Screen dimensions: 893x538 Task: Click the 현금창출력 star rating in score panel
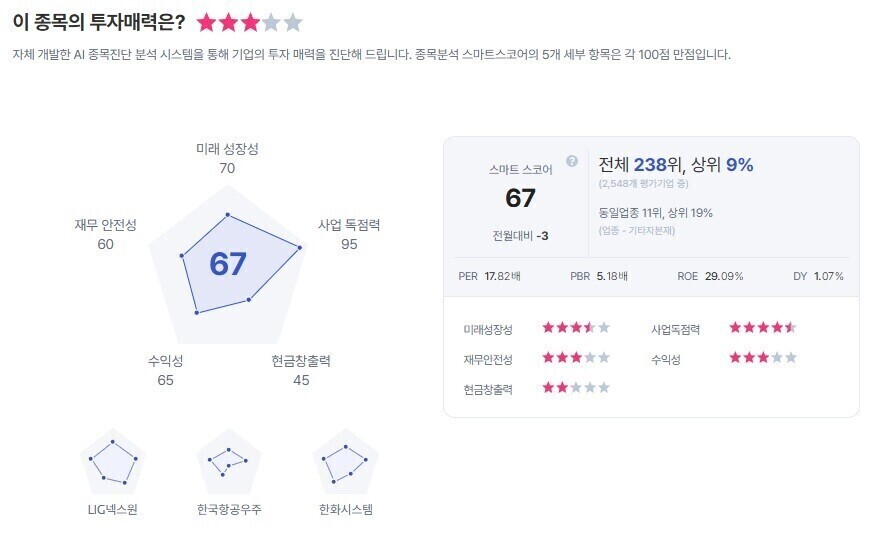click(x=576, y=388)
